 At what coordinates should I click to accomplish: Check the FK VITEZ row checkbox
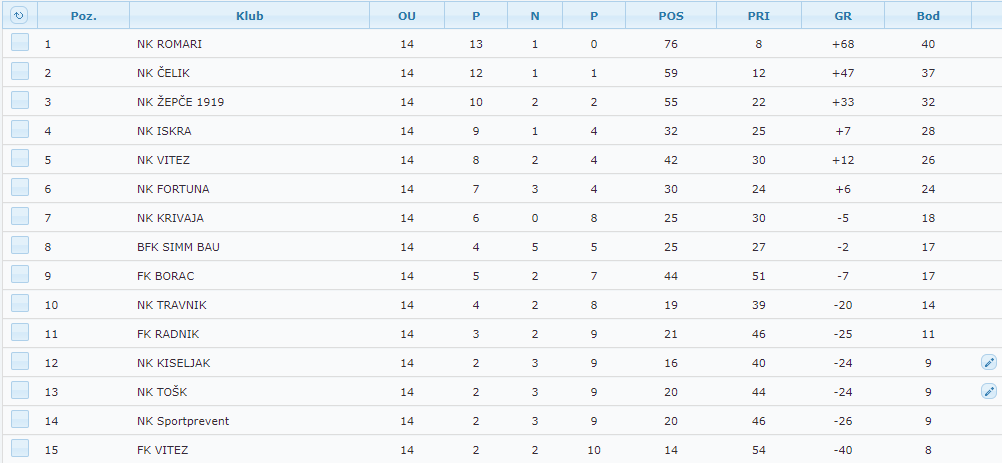(20, 449)
